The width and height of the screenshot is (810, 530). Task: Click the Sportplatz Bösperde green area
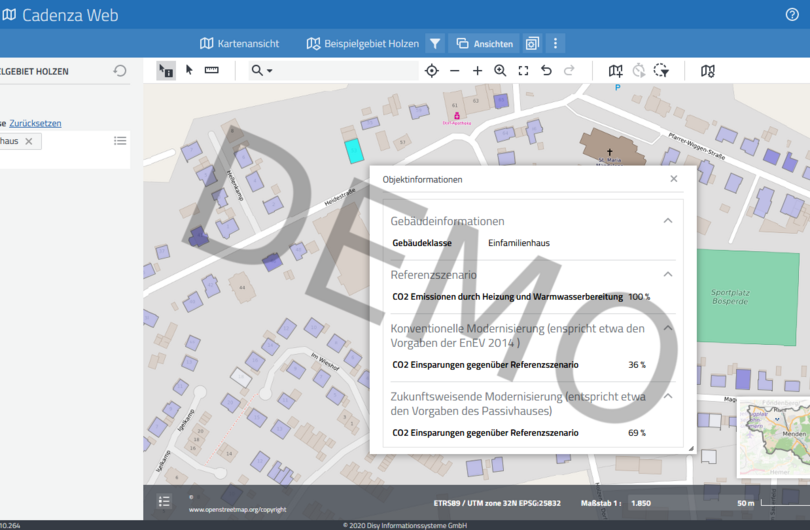(x=747, y=297)
